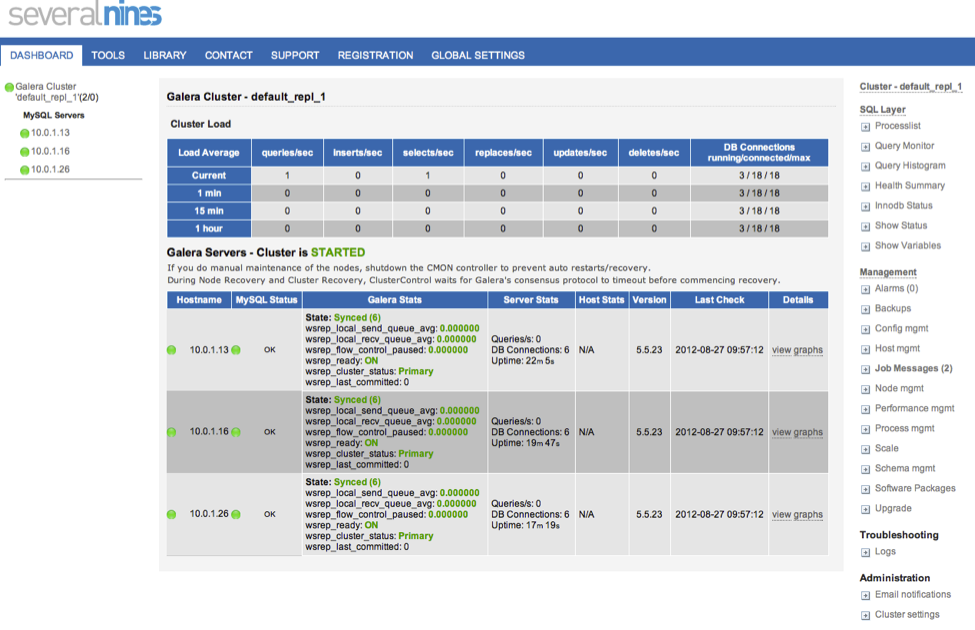Click plus icon next to Job Messages (2)

(x=865, y=369)
